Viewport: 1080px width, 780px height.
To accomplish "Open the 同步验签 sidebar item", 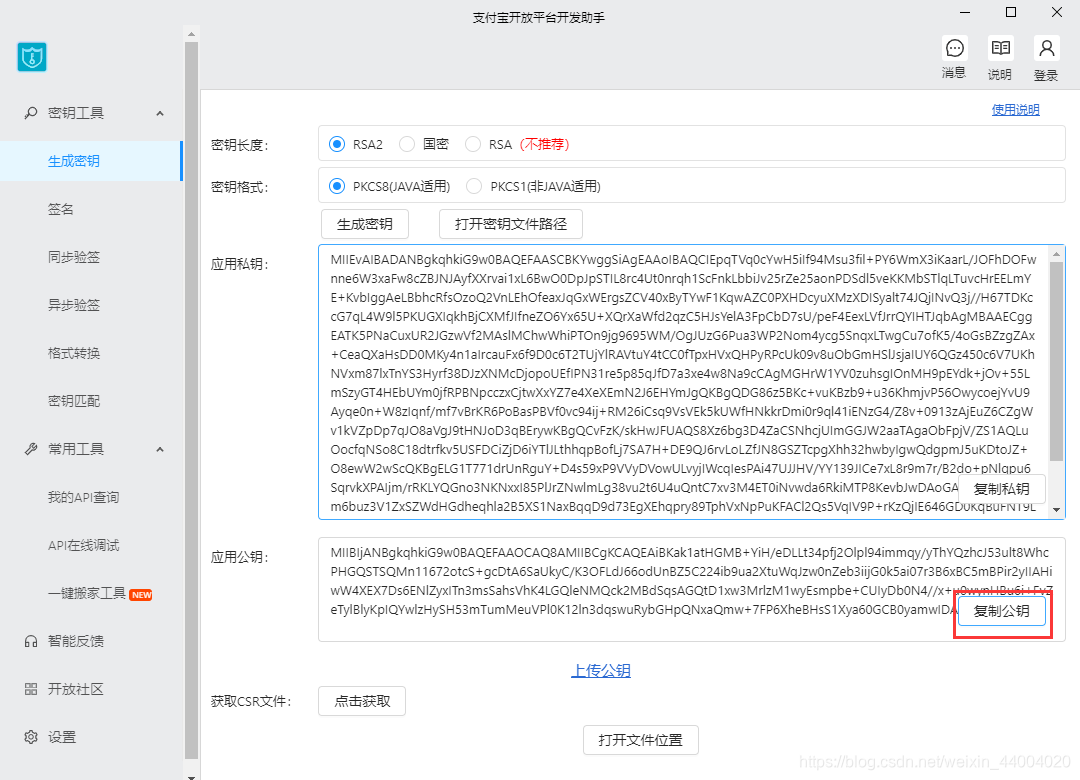I will coord(91,257).
